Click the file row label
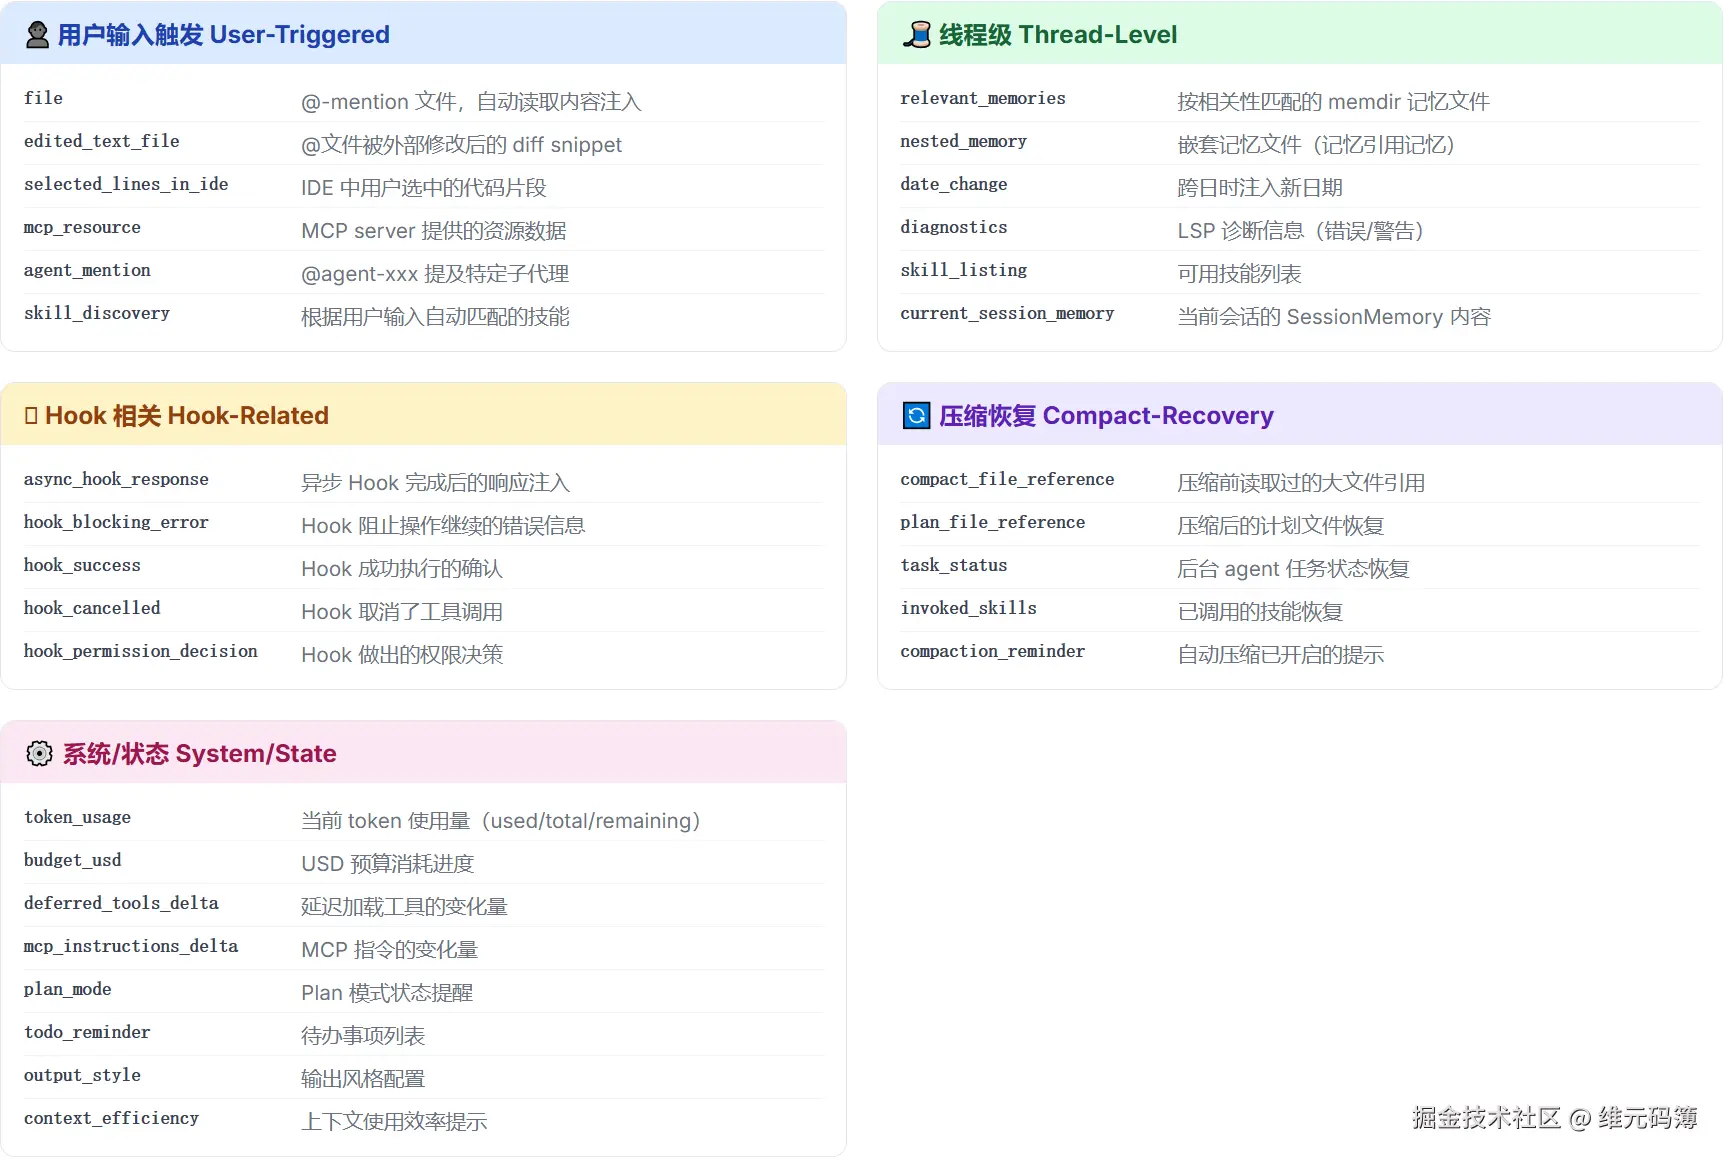Image resolution: width=1727 pixels, height=1161 pixels. point(43,99)
